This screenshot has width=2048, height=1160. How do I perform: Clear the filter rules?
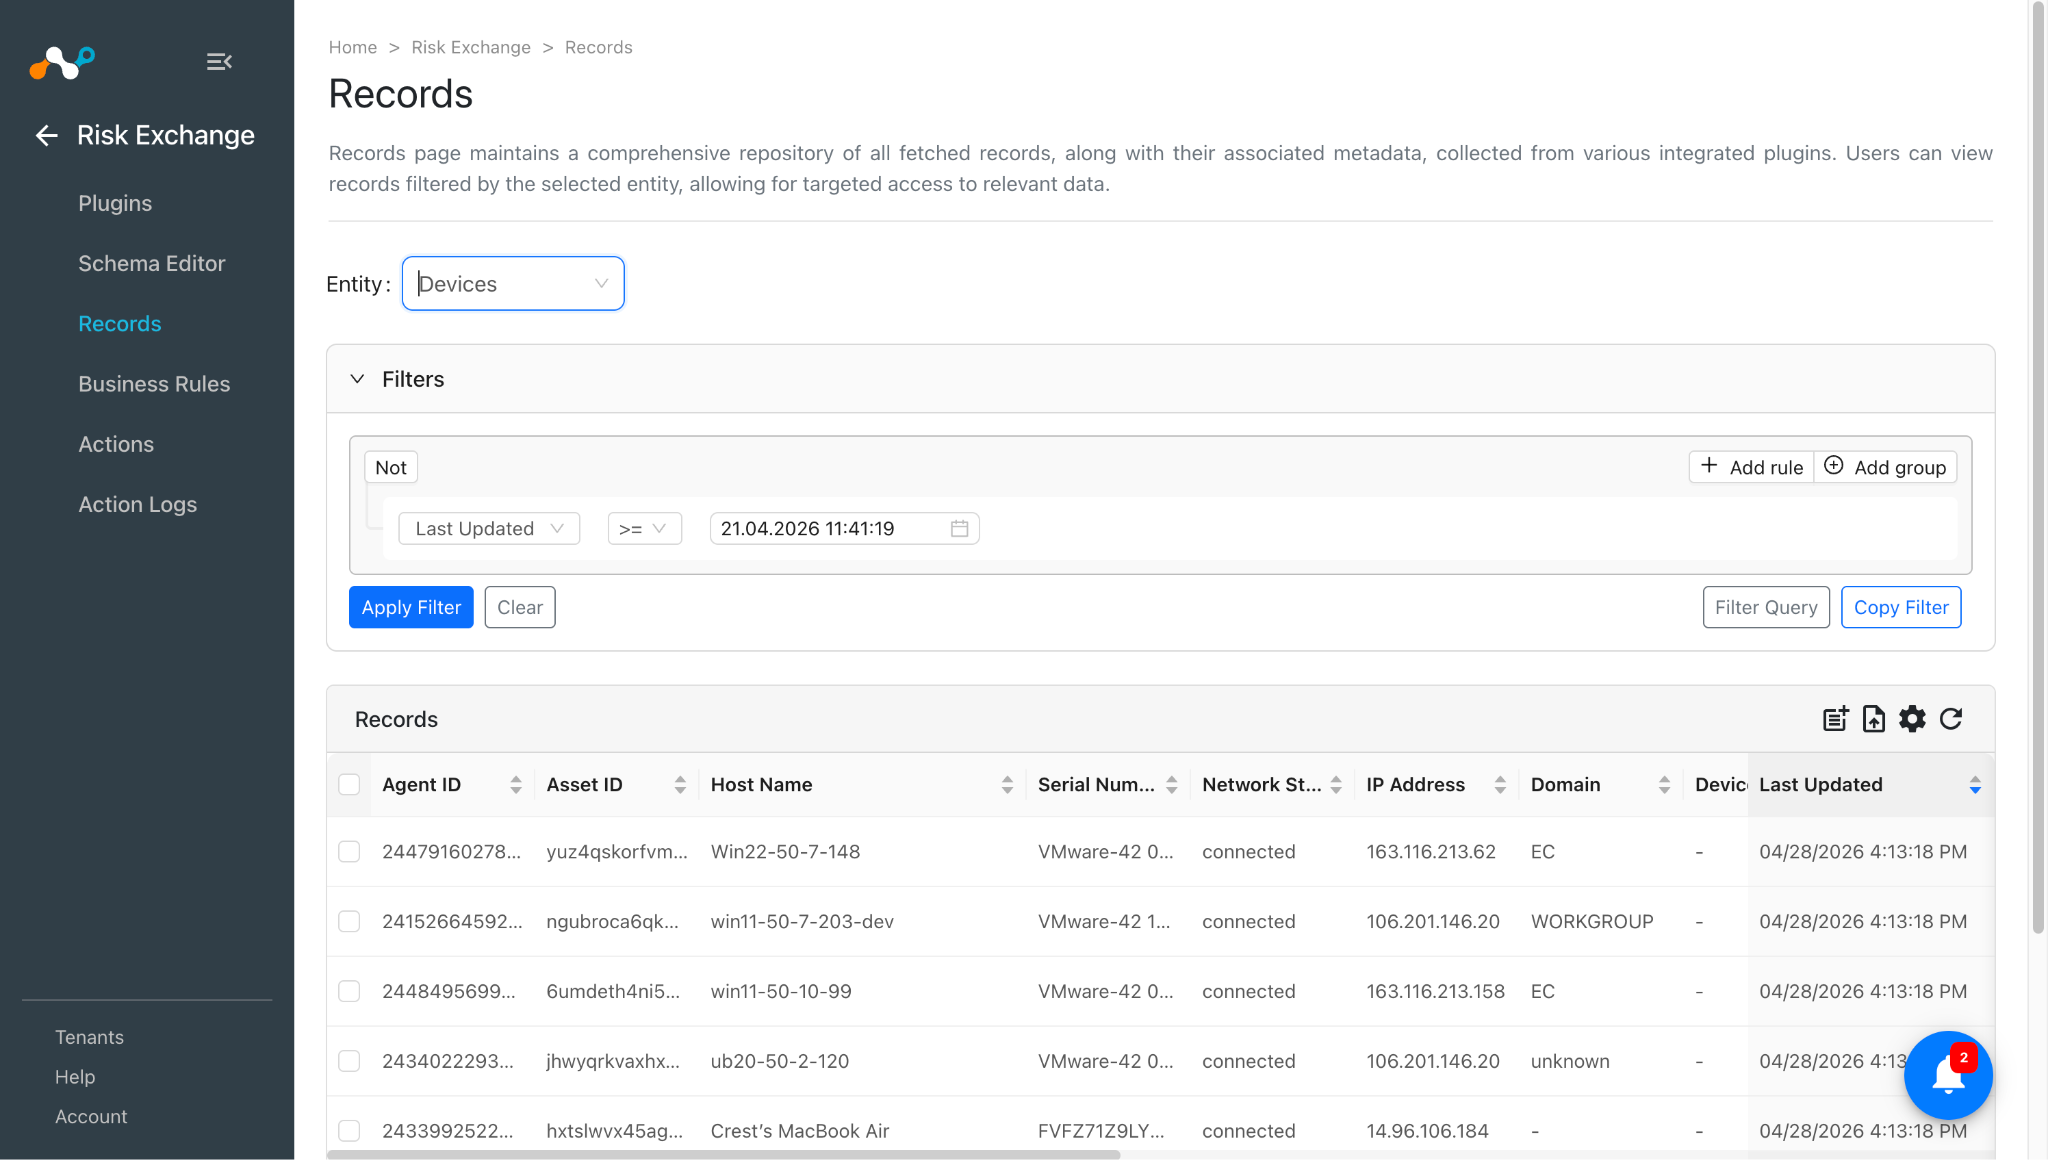520,607
